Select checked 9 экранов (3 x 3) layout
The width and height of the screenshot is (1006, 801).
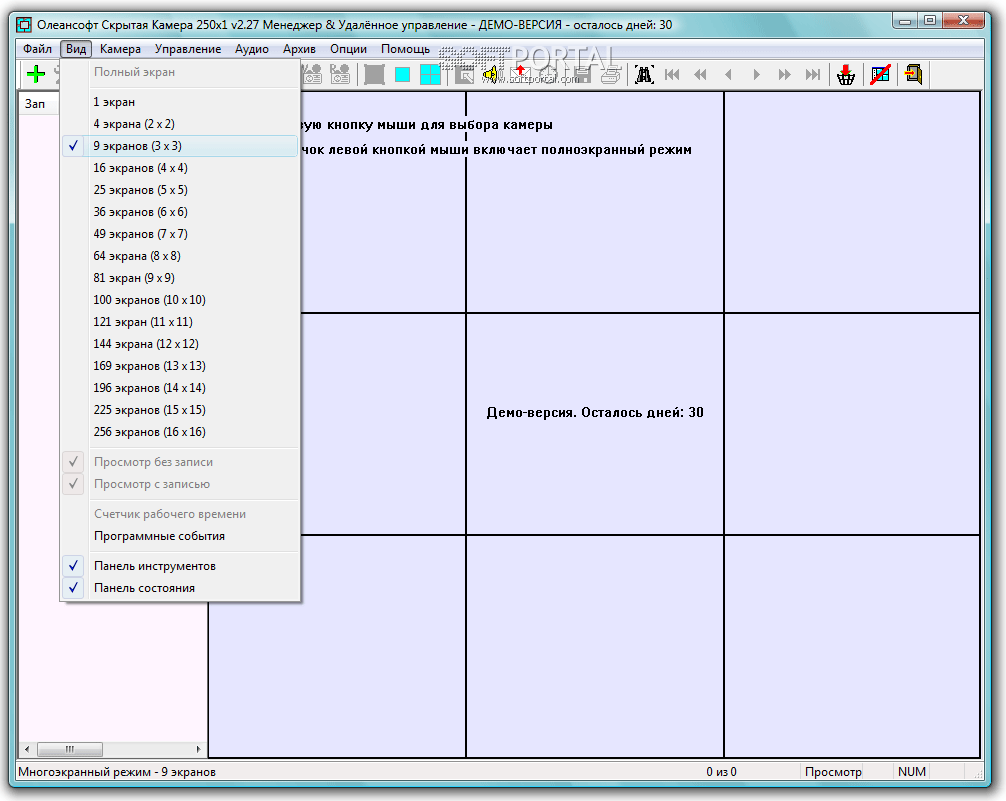pyautogui.click(x=180, y=146)
